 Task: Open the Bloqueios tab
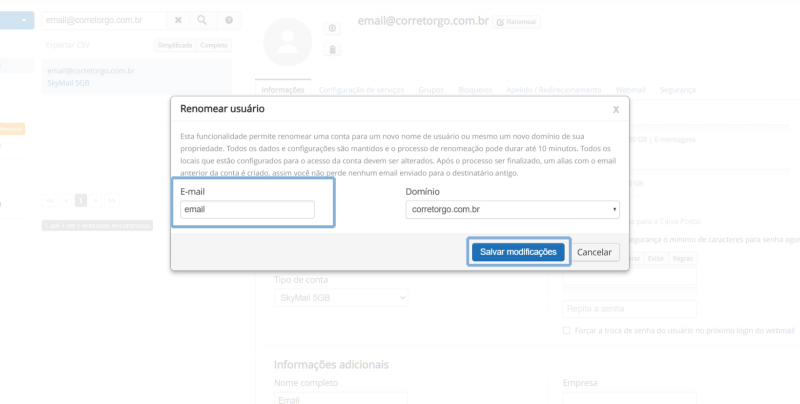tap(475, 90)
